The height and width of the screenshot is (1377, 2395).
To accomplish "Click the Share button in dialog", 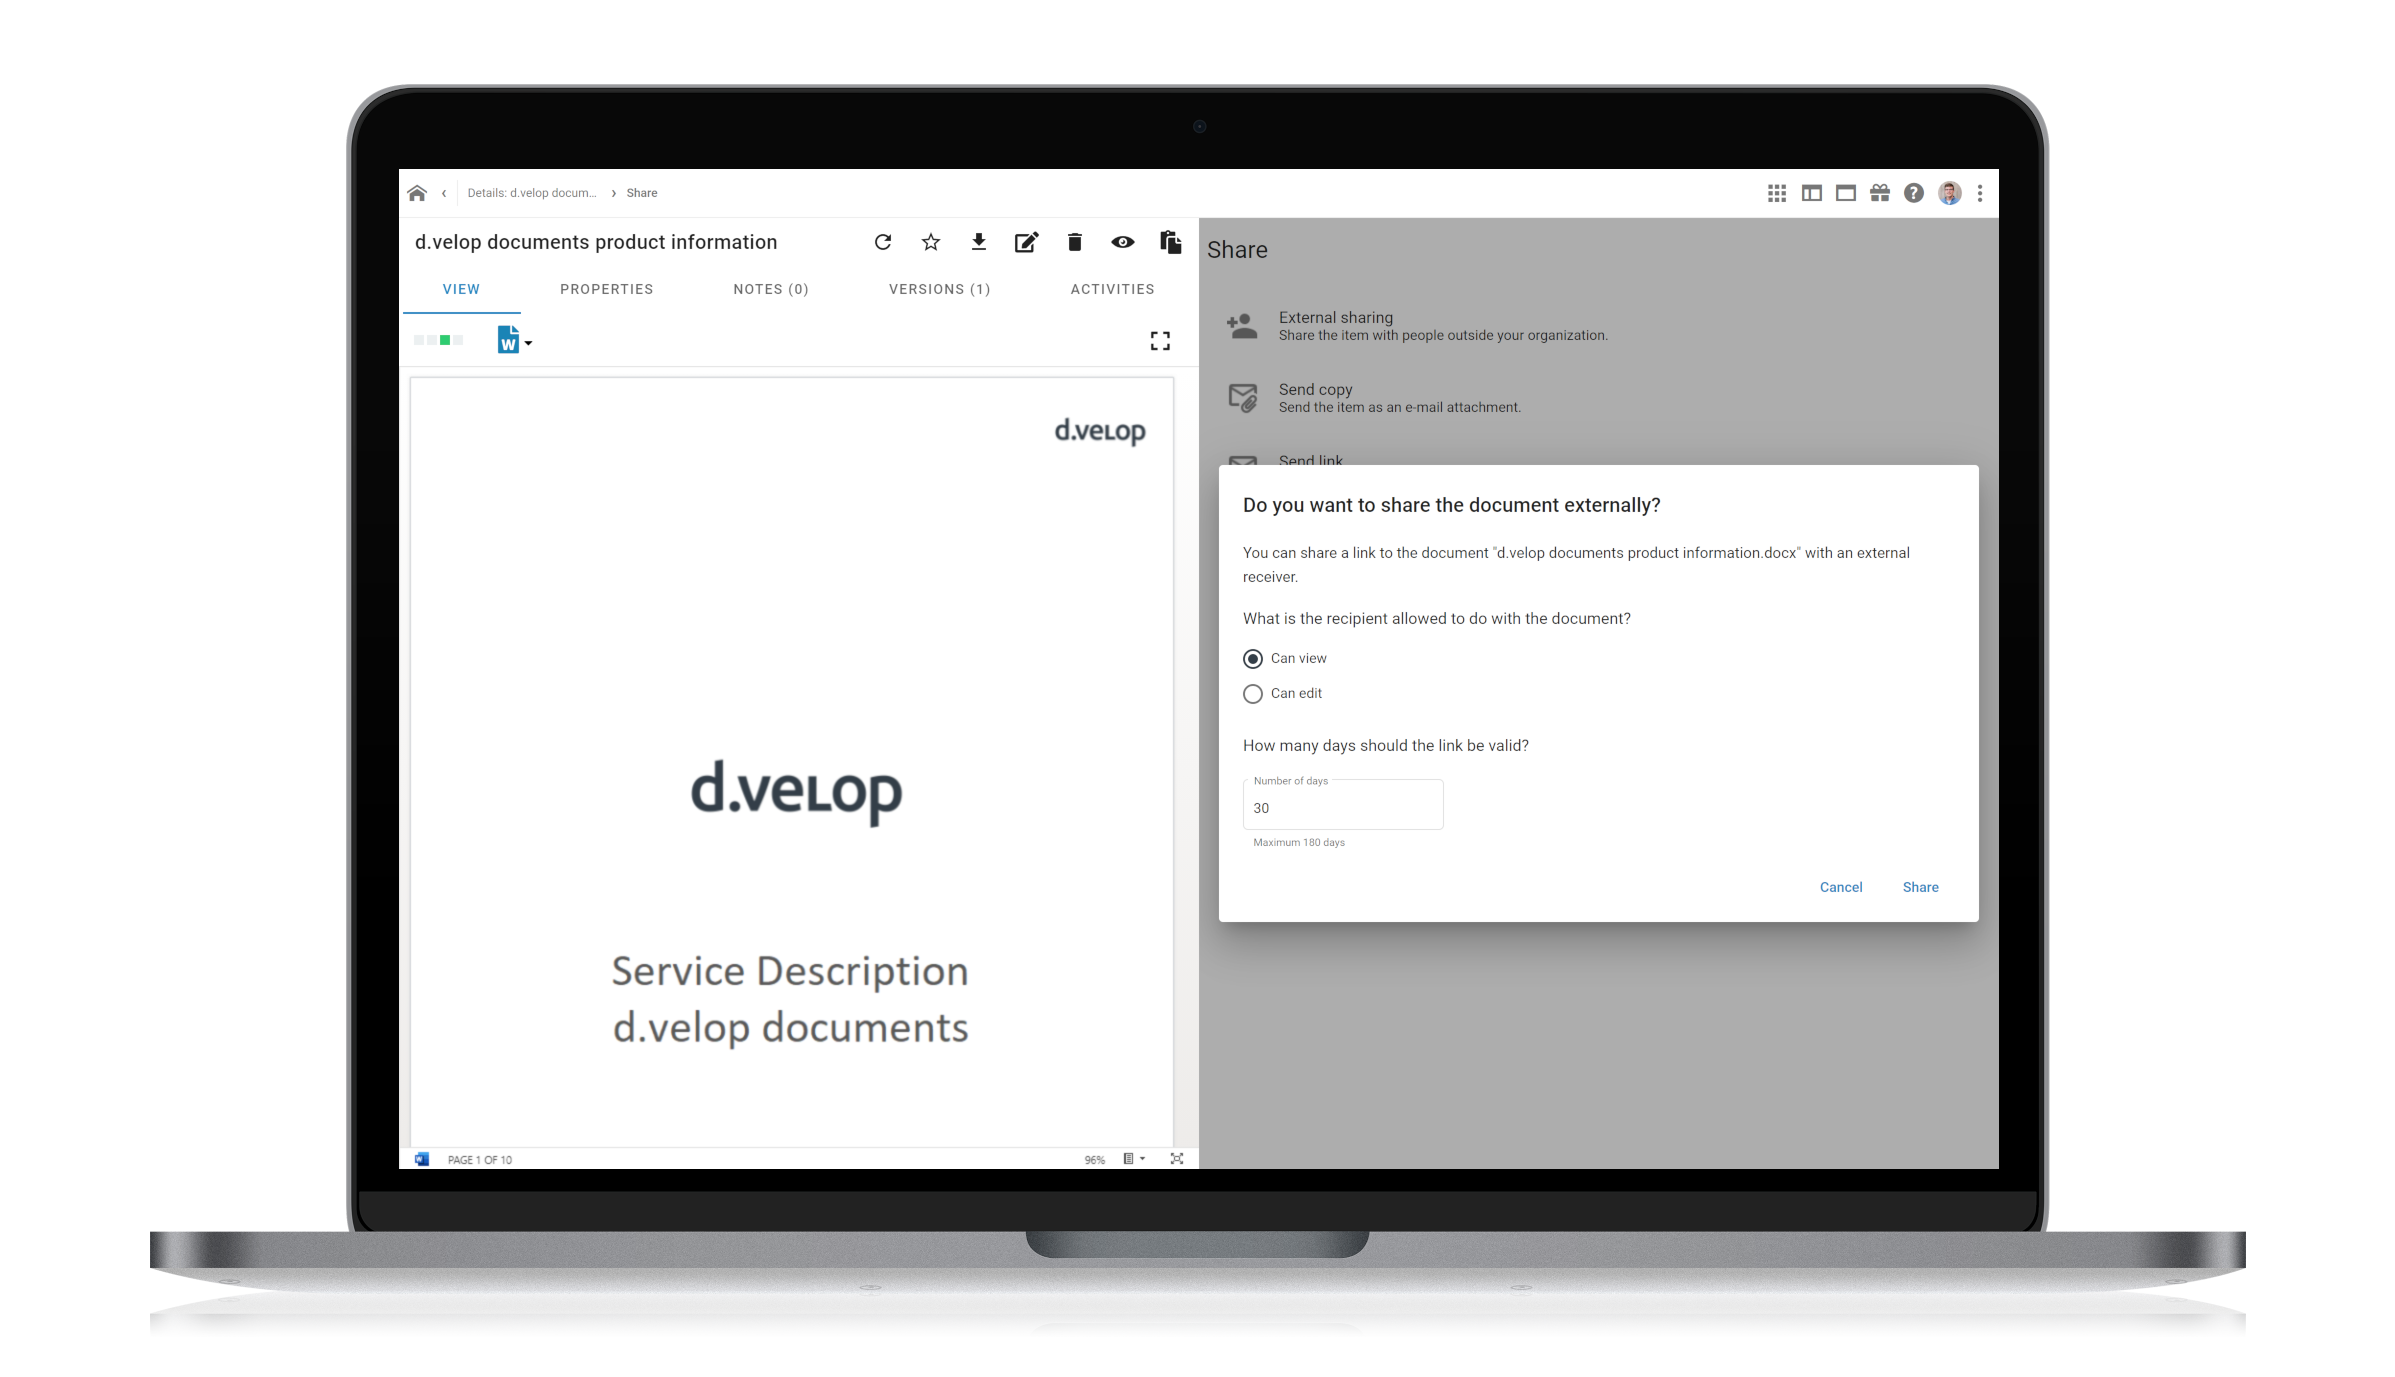I will click(1920, 887).
